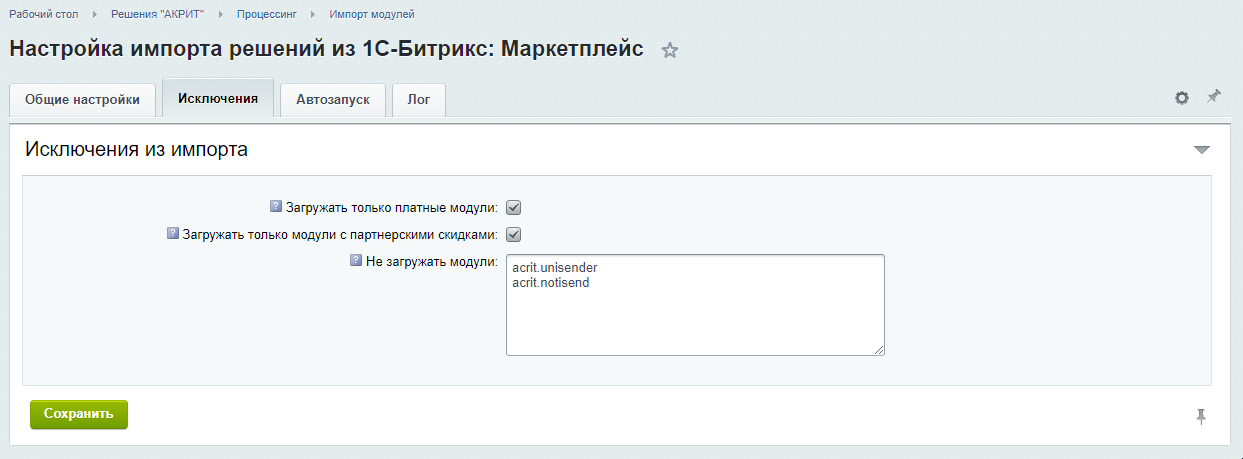Click the pin icon beside the gear
Viewport: 1243px width, 459px height.
tap(1214, 97)
